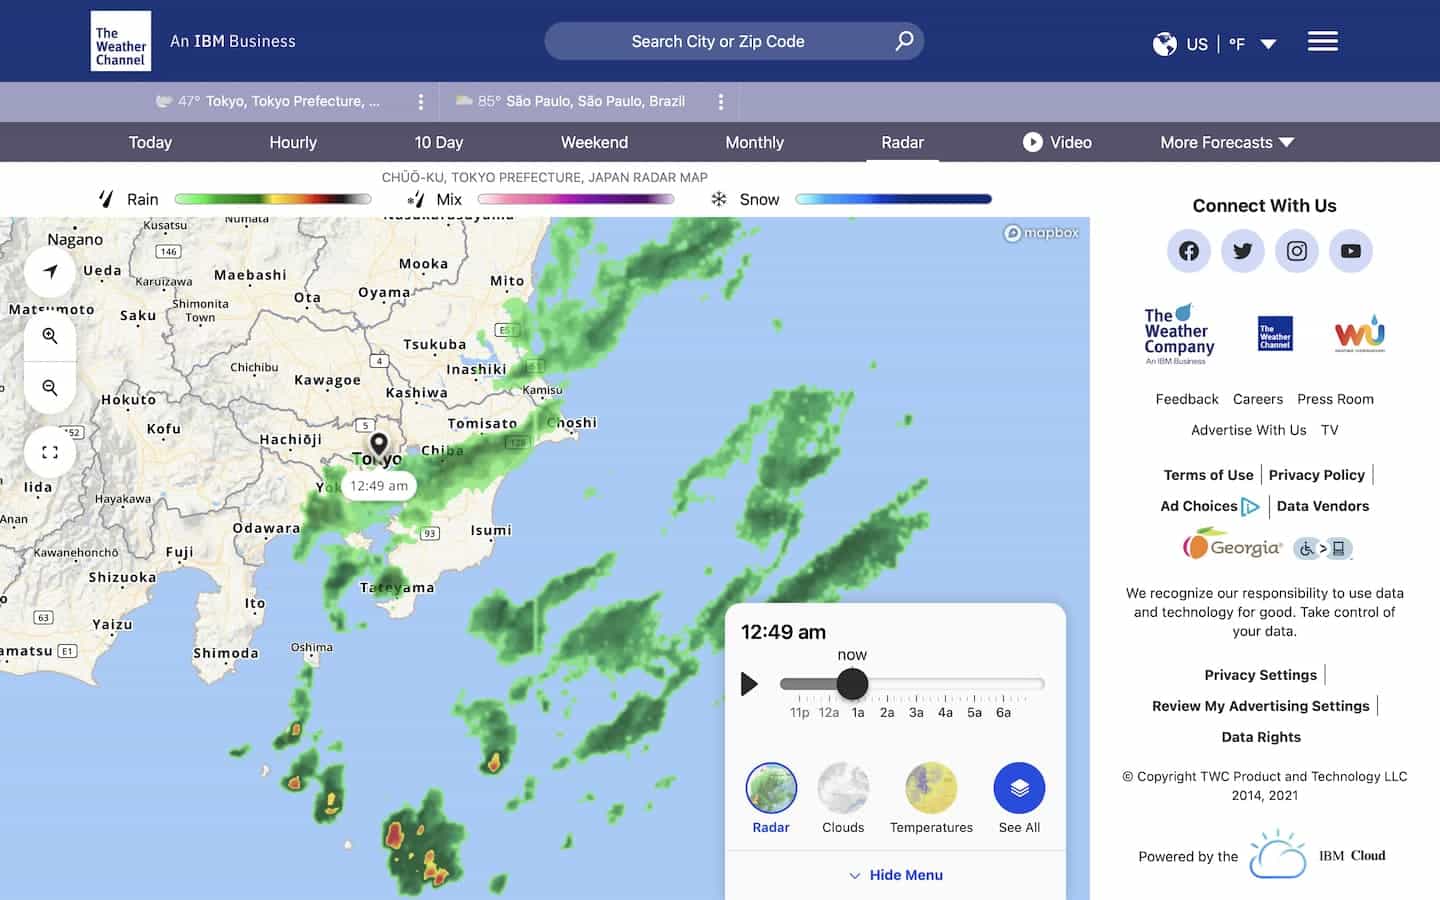
Task: Open the Privacy Policy link
Action: tap(1316, 475)
